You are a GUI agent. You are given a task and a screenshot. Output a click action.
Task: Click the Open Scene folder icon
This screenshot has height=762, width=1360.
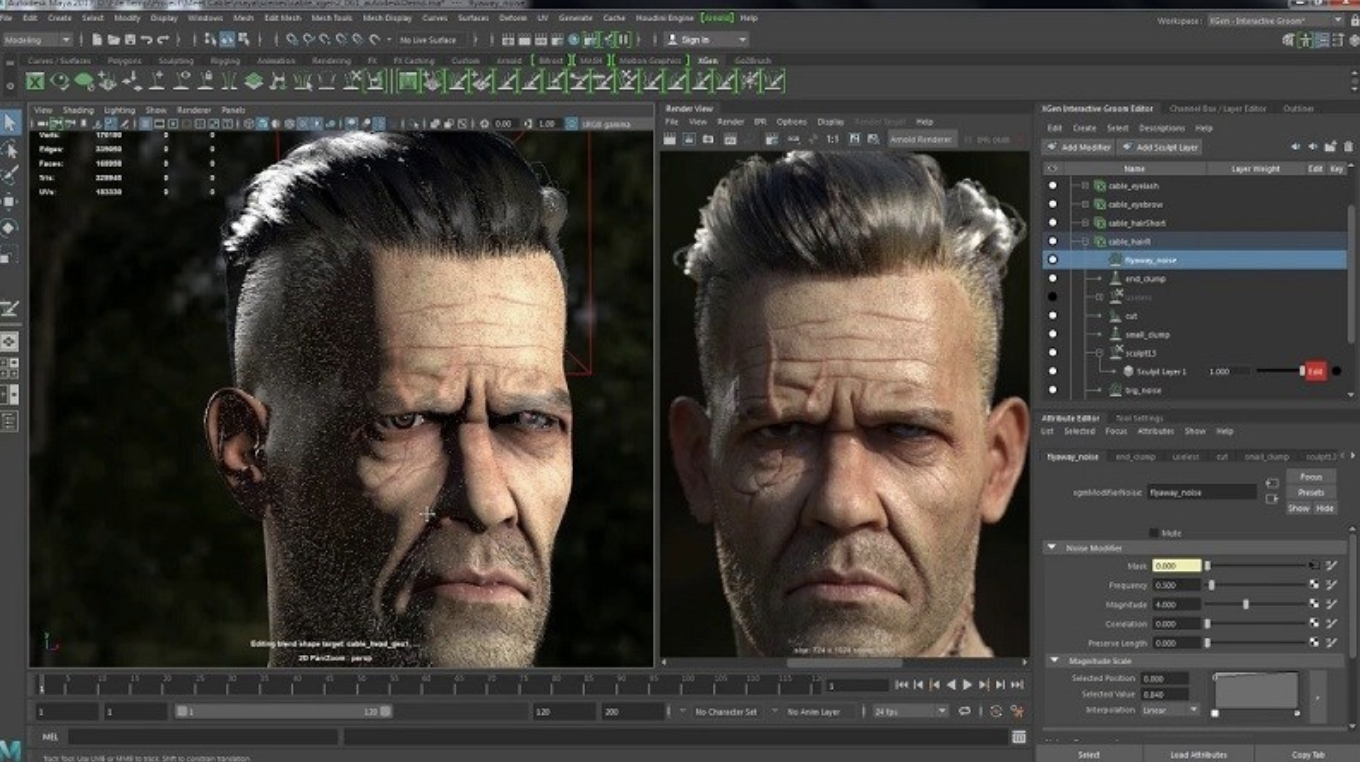[114, 40]
